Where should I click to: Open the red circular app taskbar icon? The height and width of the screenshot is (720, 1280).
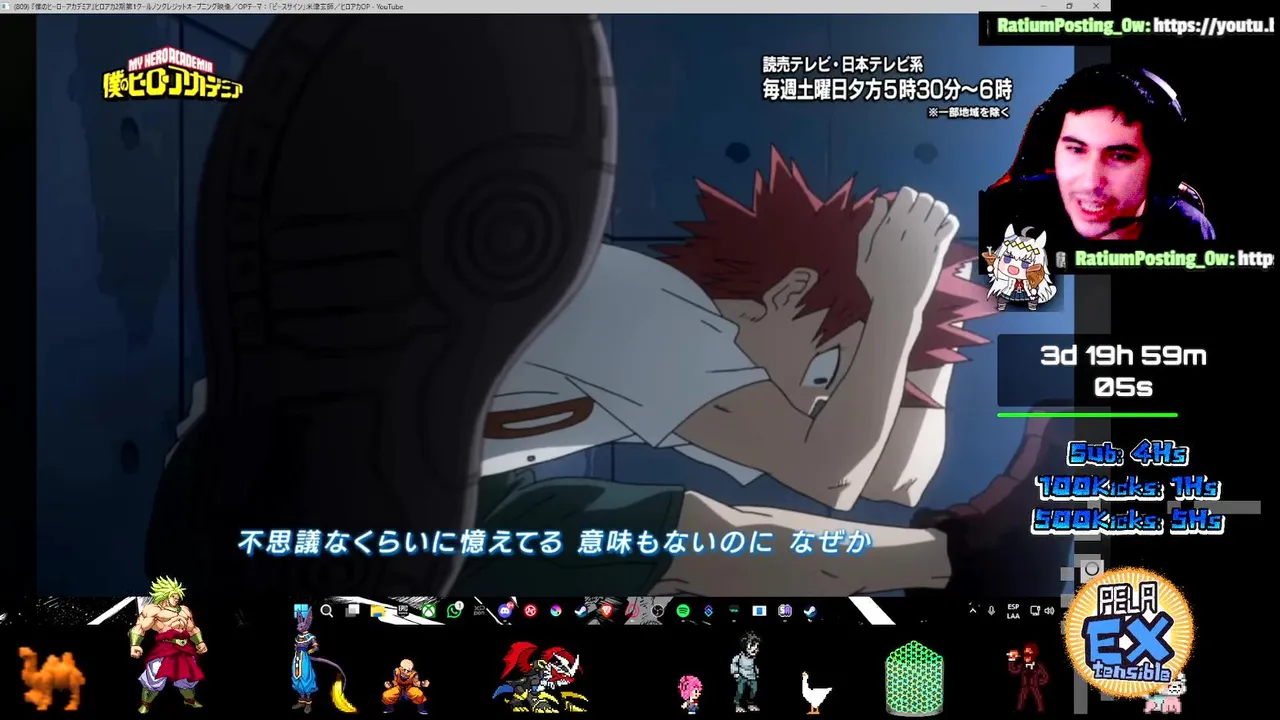click(530, 611)
